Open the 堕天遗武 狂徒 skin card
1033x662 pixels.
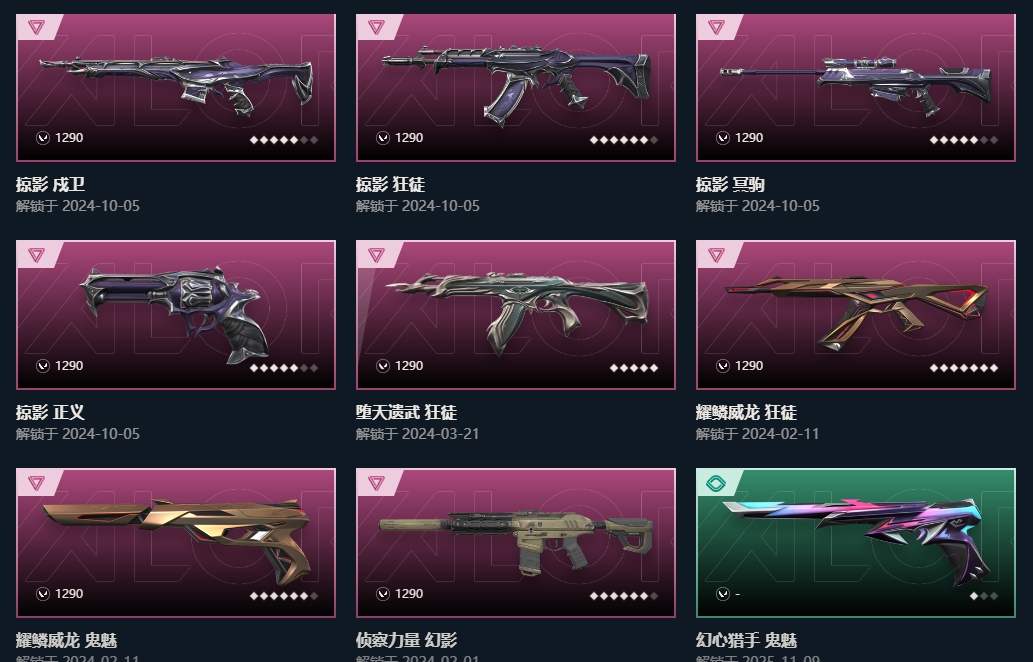tap(516, 315)
